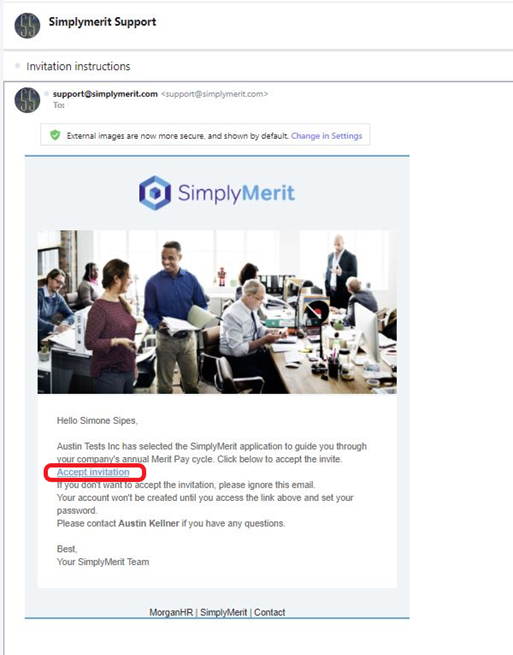Screen dimensions: 513x655
Task: Toggle the dot beside Invitation instructions subject
Action: click(18, 66)
